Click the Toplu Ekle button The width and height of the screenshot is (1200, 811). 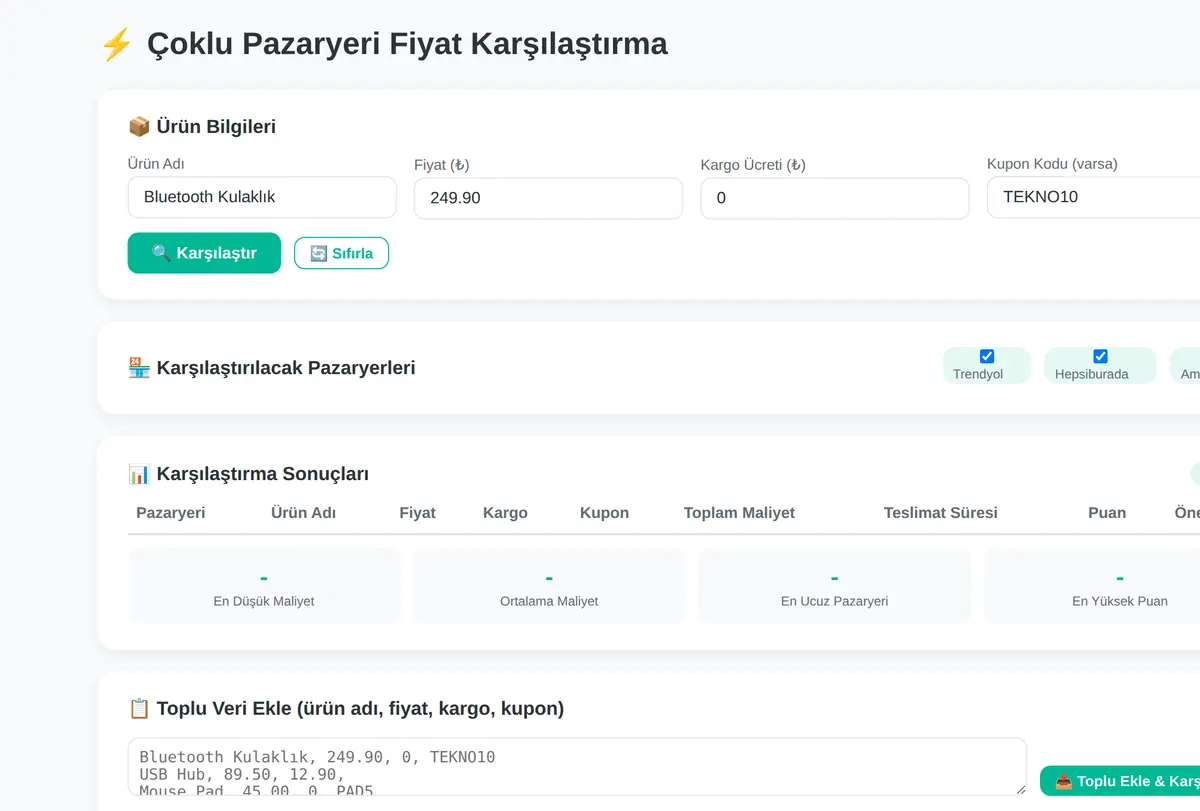1120,781
